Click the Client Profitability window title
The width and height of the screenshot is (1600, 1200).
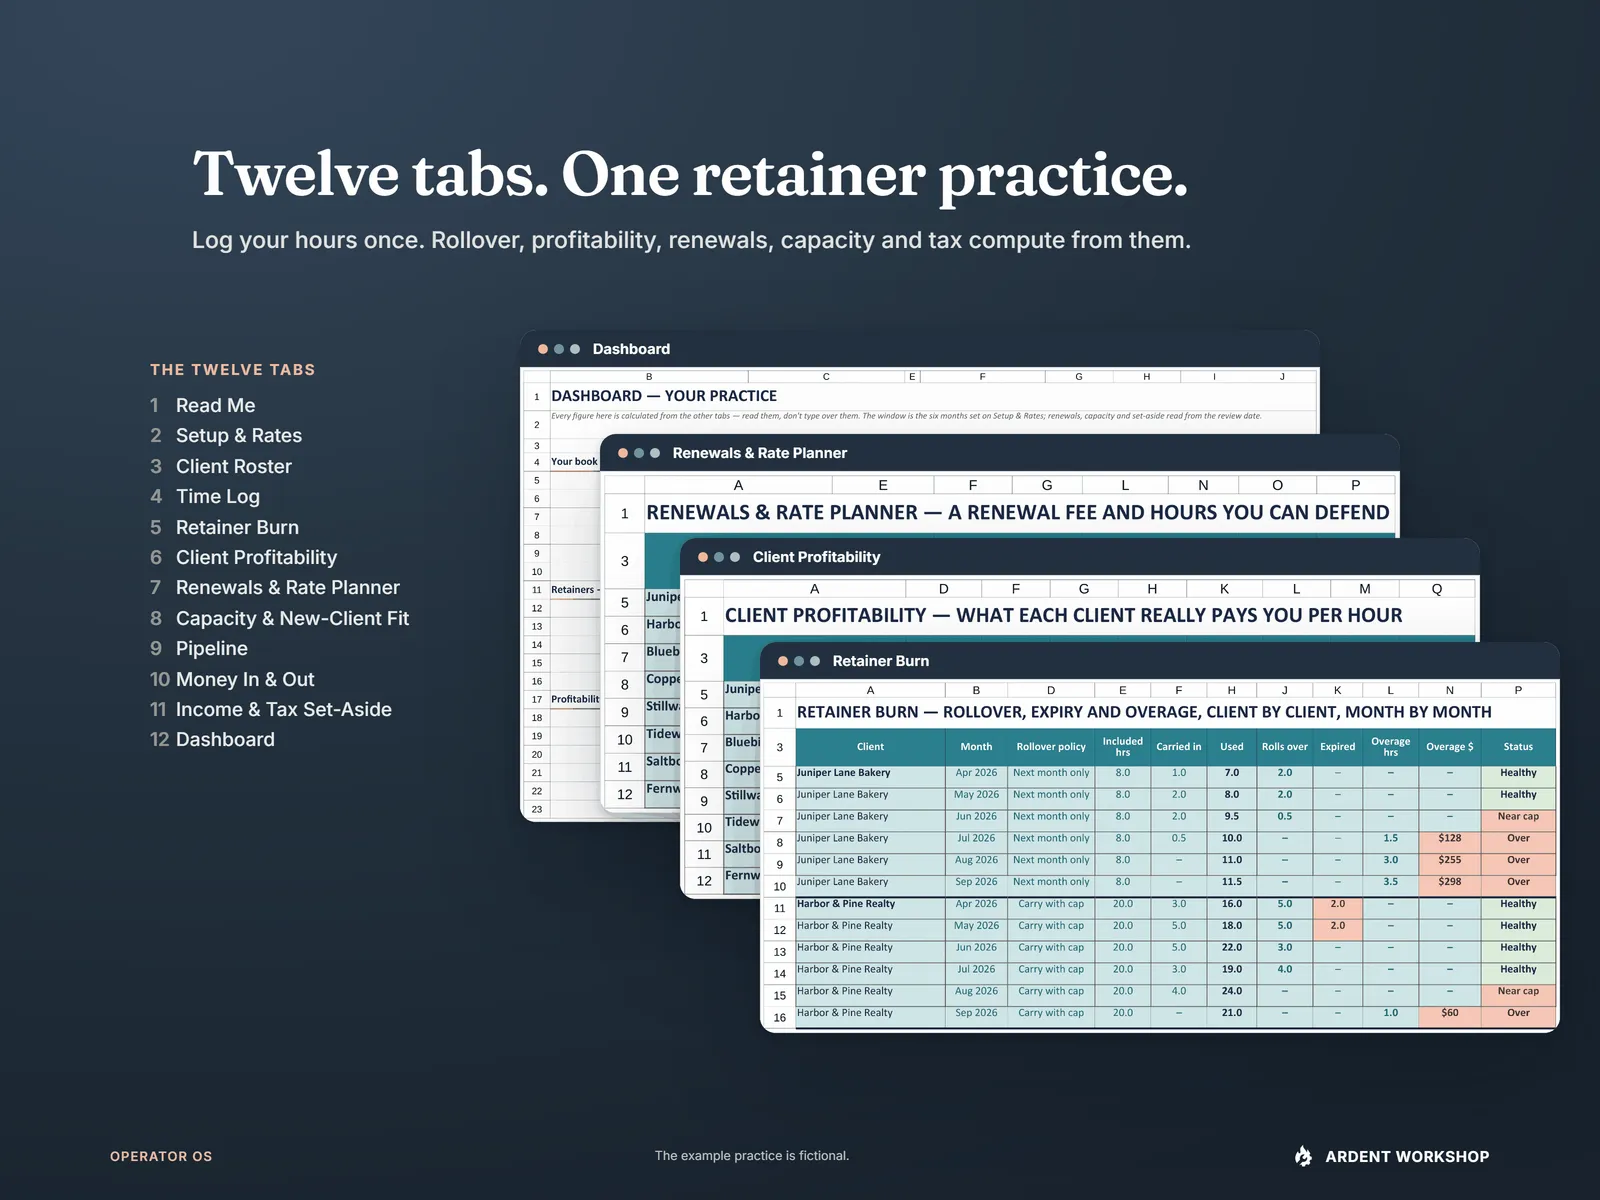tap(816, 557)
